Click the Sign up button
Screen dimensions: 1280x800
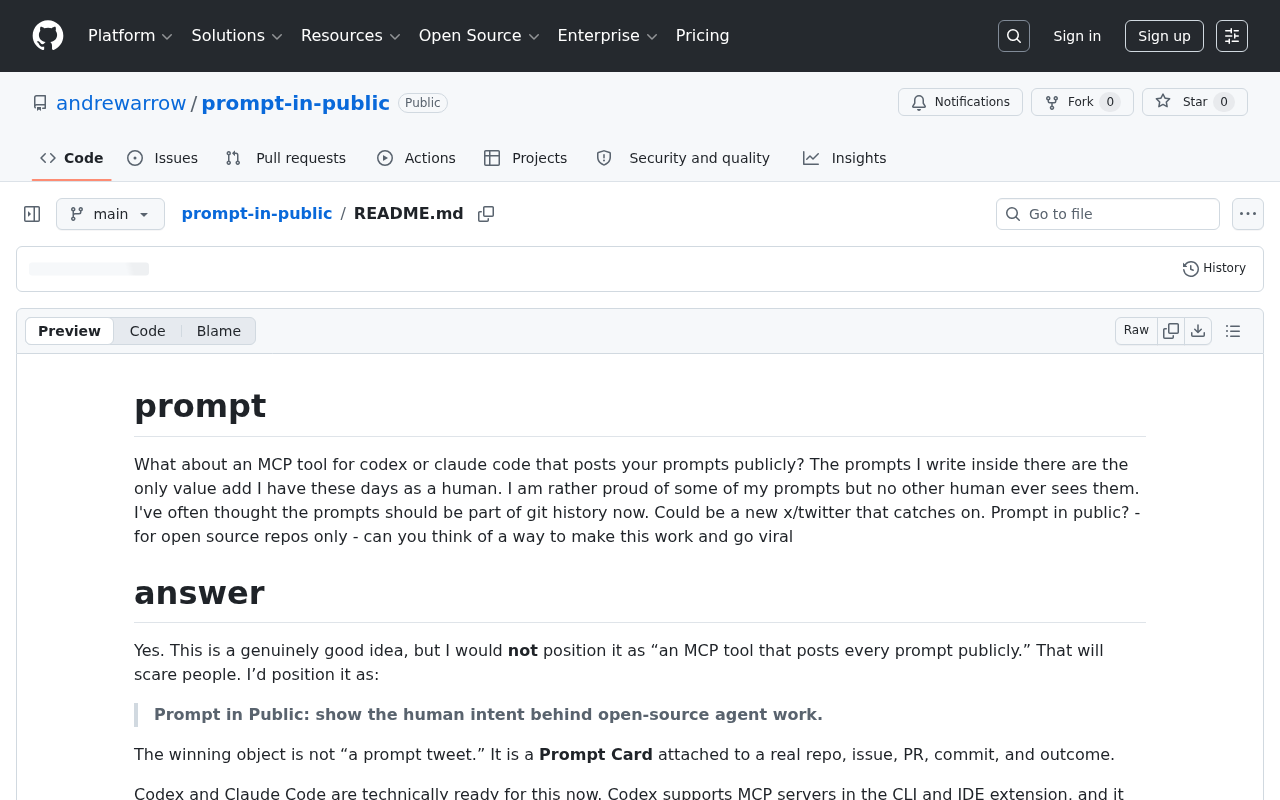1164,36
